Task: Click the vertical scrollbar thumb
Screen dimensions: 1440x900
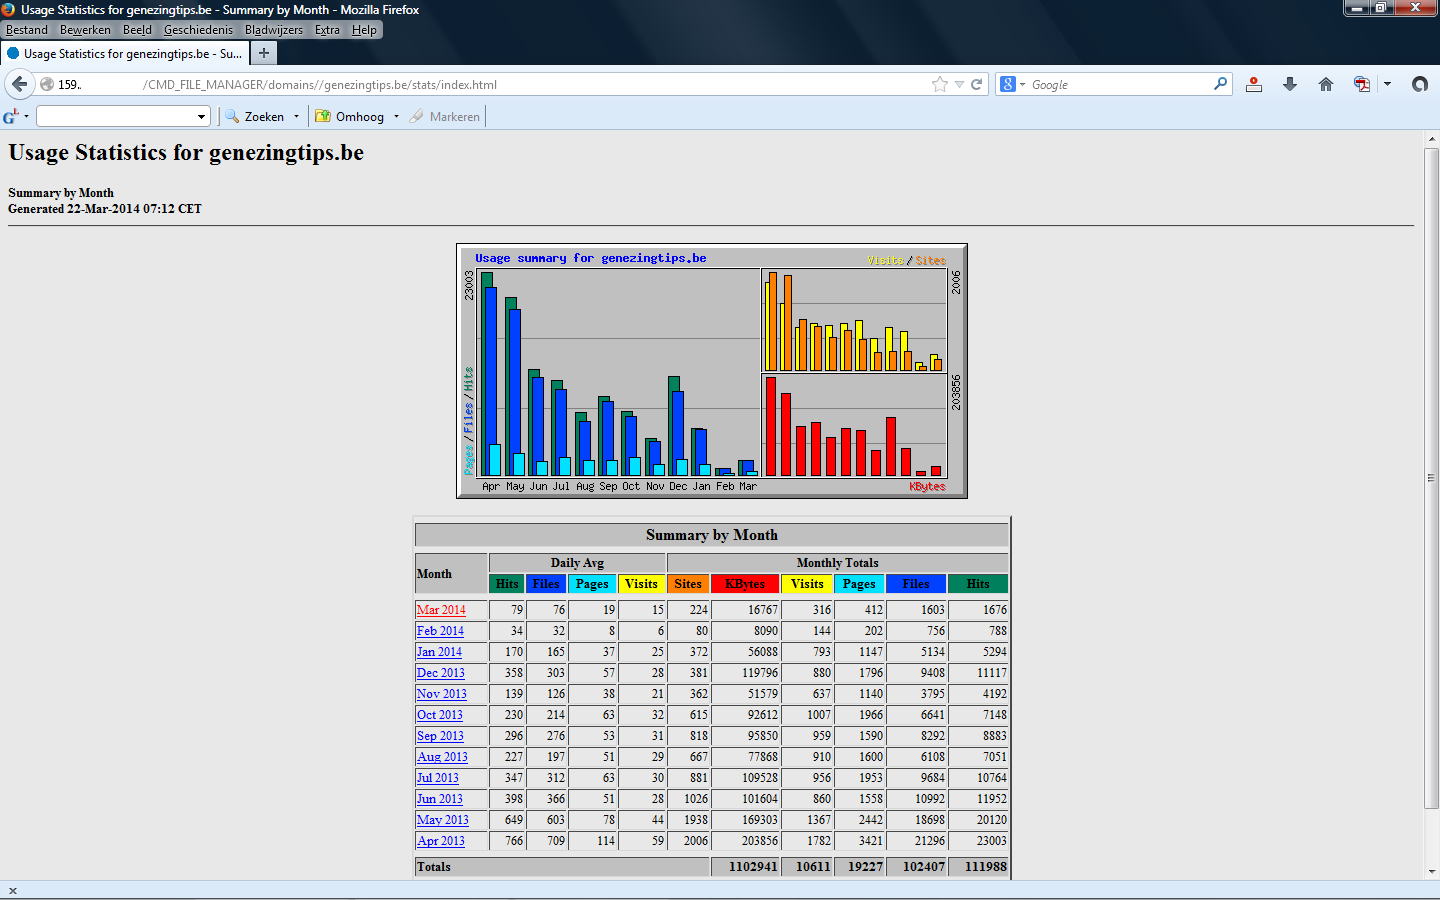Action: [x=1431, y=478]
